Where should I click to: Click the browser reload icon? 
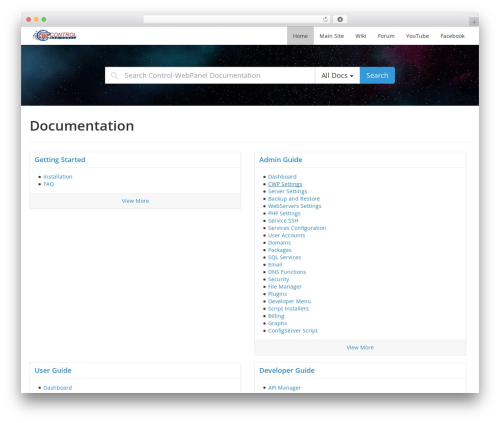[325, 20]
